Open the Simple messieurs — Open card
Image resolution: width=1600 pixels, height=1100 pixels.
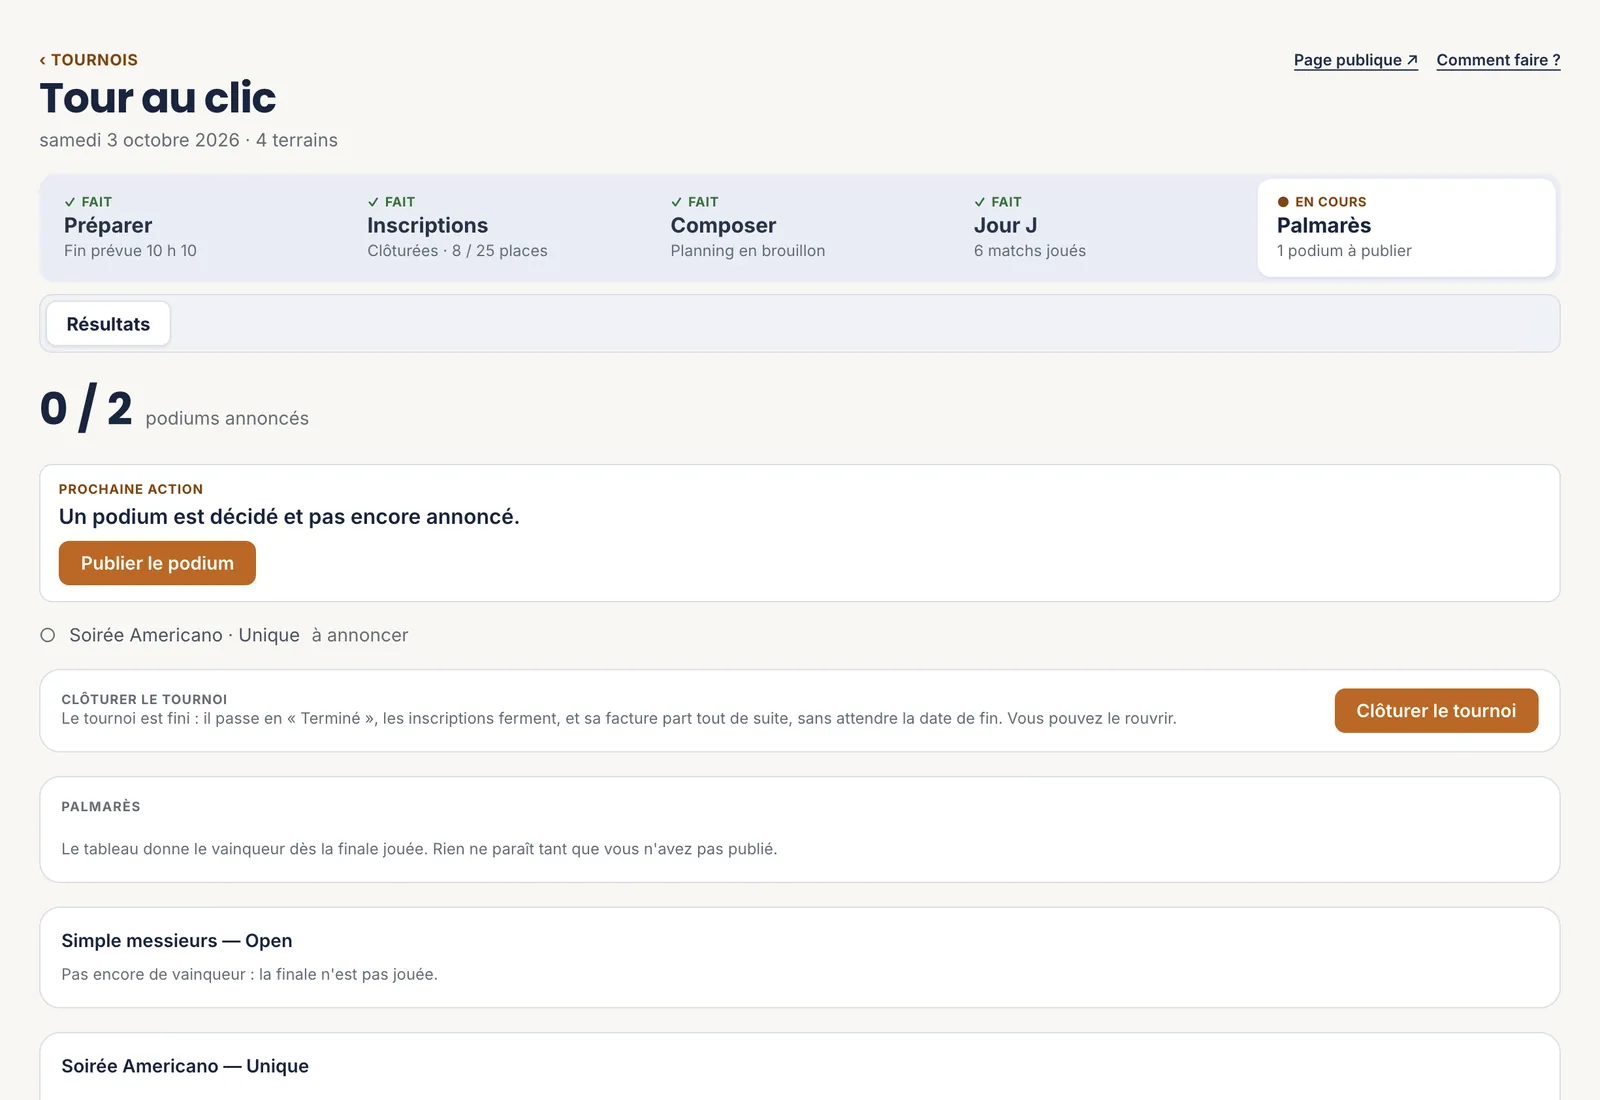click(800, 957)
